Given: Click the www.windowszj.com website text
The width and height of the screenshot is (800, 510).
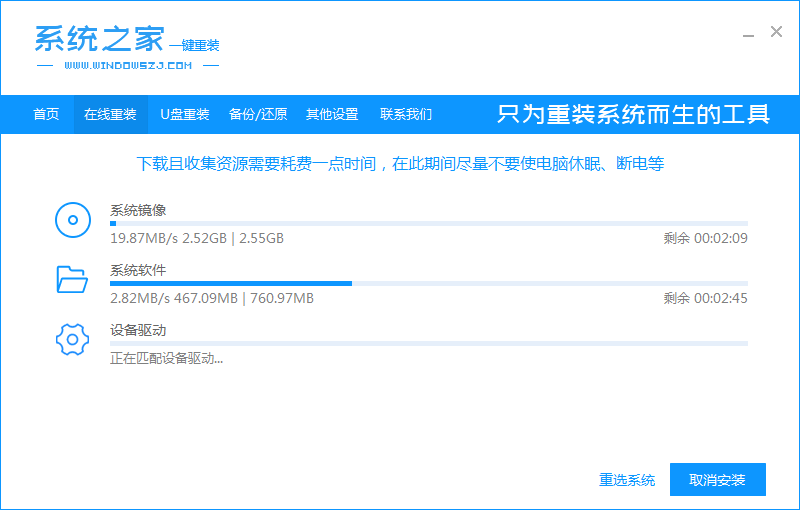Looking at the screenshot, I should coord(127,66).
